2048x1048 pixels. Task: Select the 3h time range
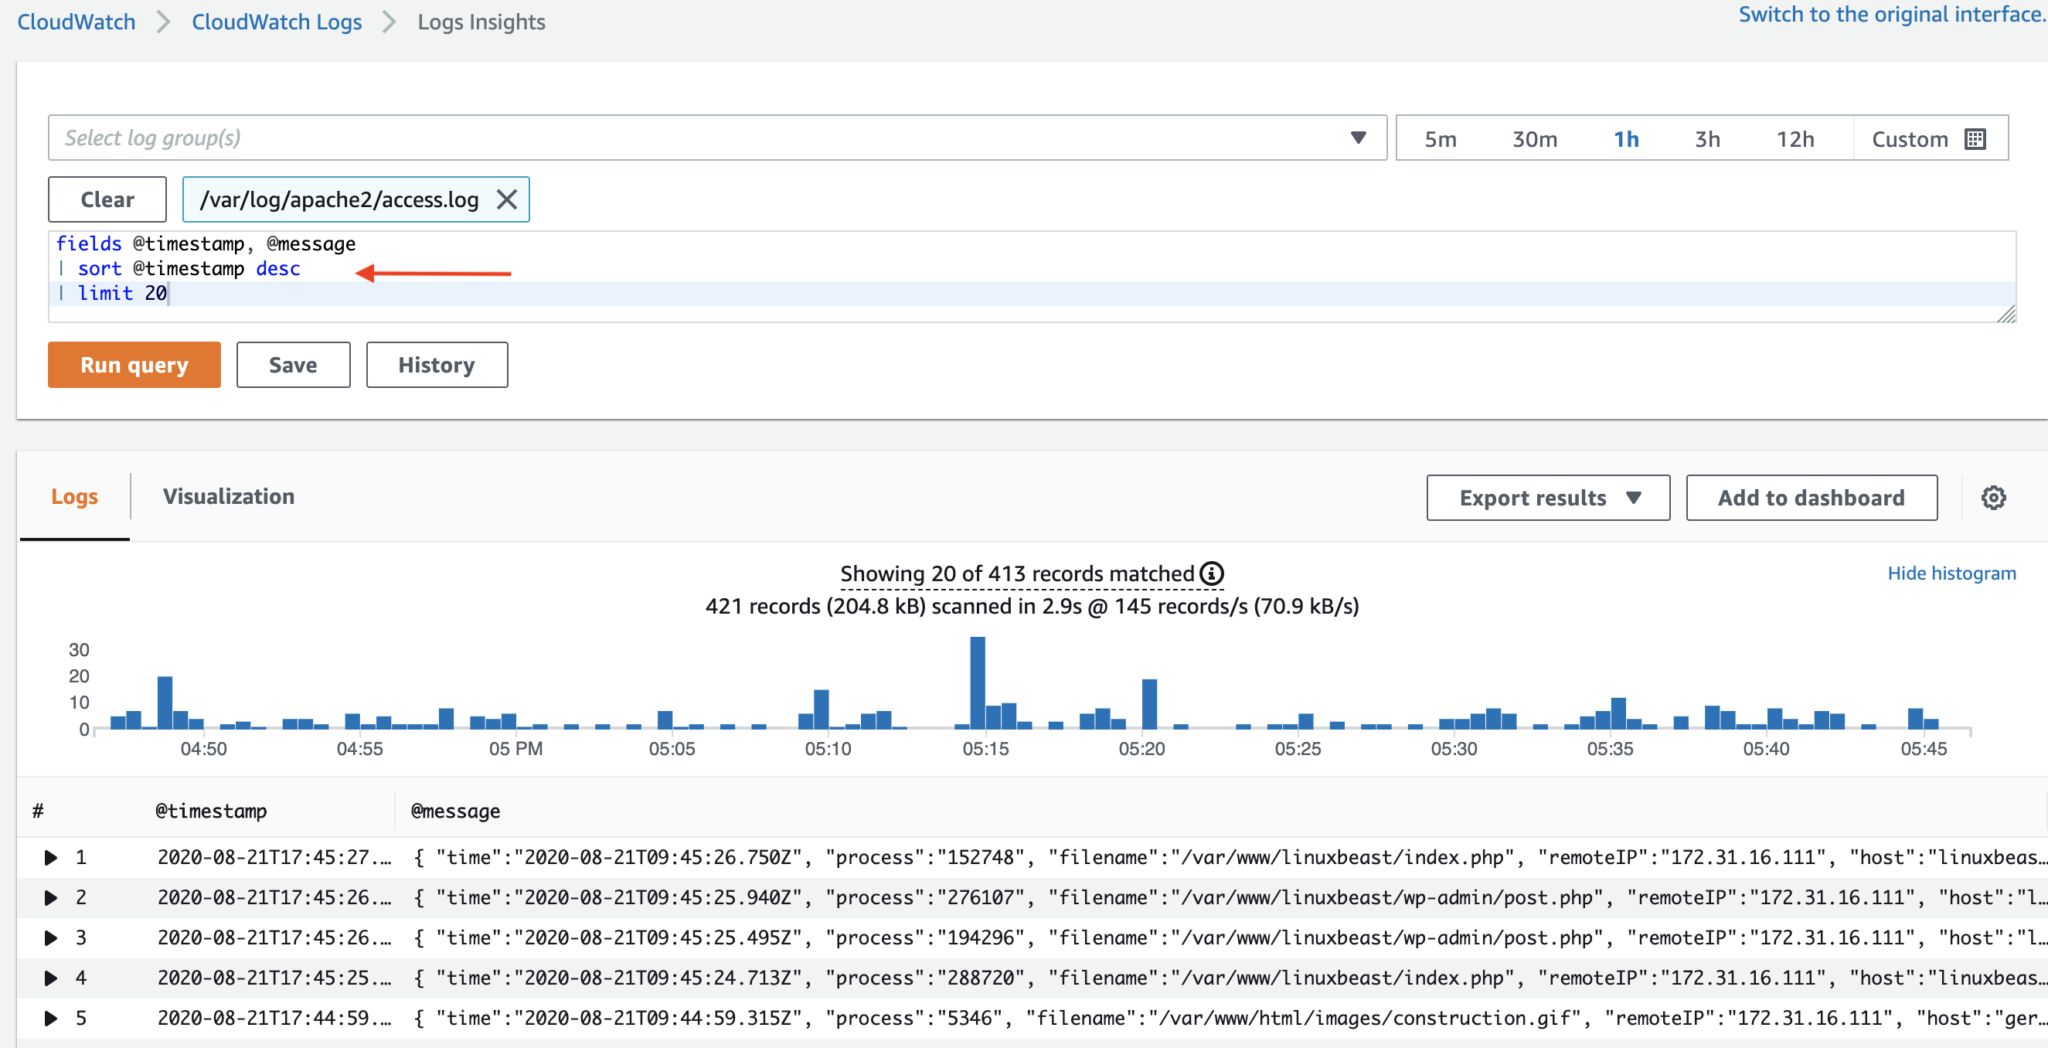coord(1707,139)
